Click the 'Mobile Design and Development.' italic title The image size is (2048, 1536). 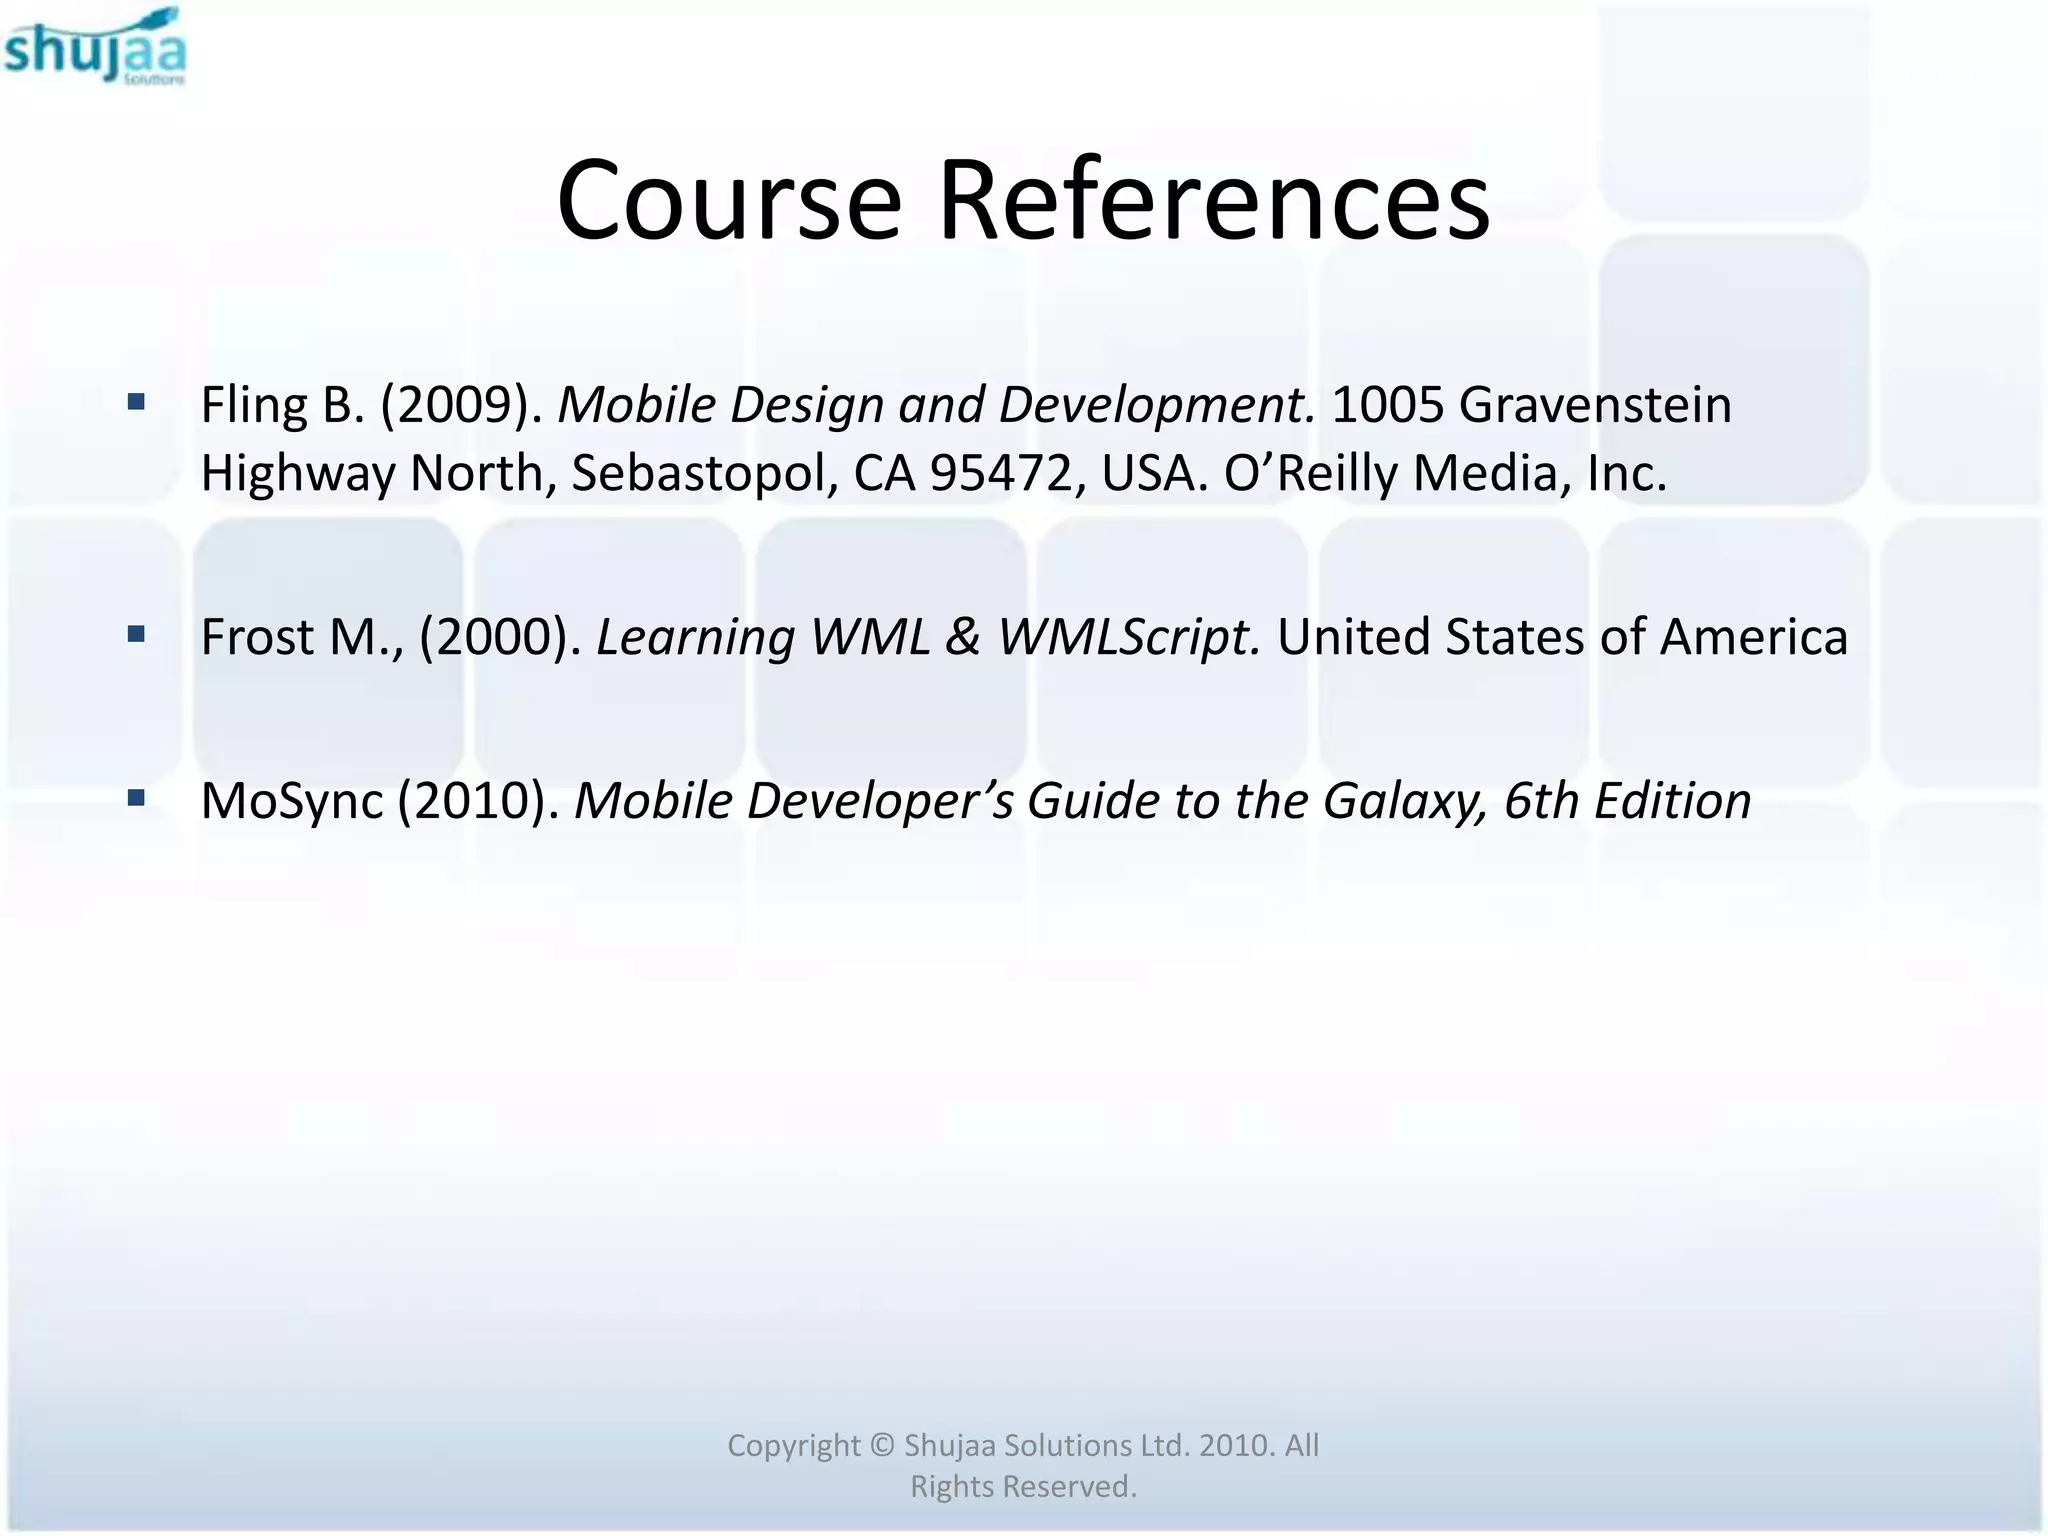tap(937, 405)
